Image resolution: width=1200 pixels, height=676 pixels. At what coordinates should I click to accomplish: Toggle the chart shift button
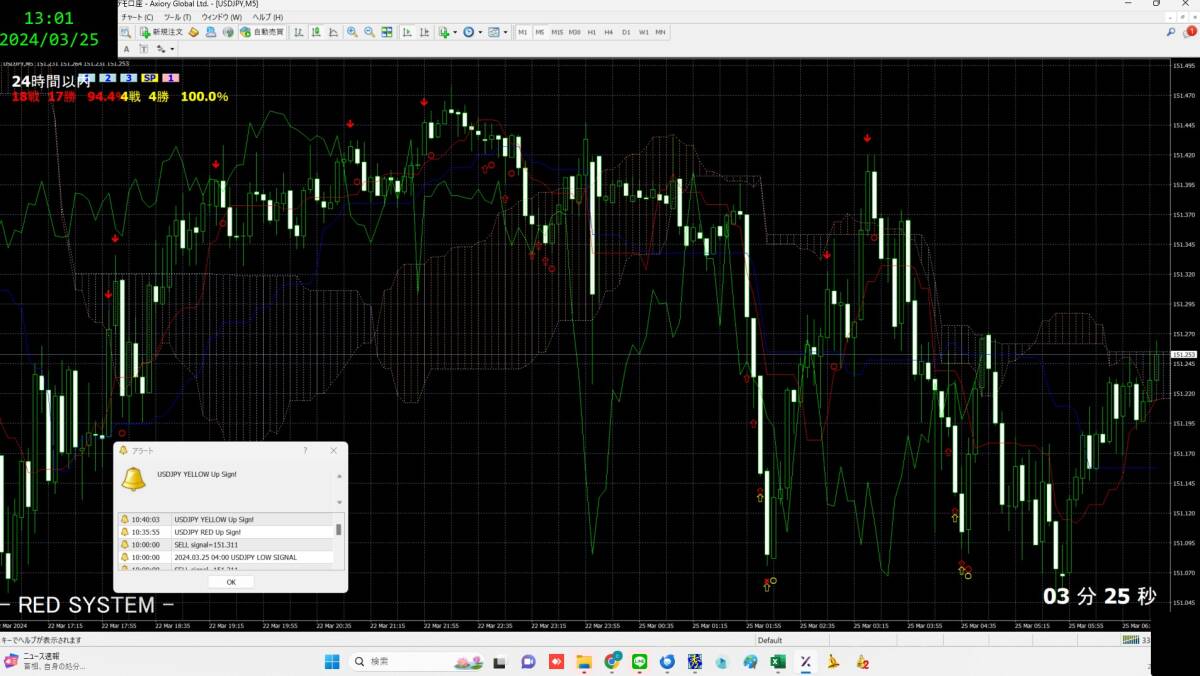click(424, 32)
